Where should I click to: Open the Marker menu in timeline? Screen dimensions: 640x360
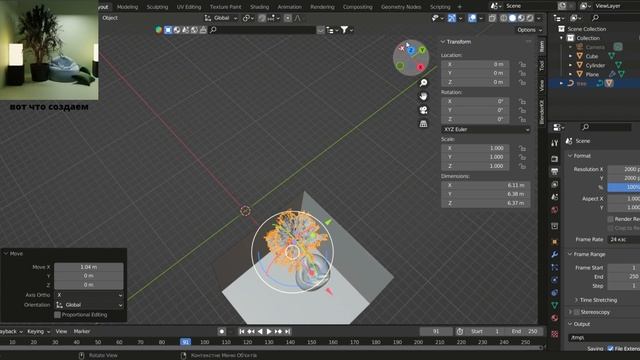82,331
